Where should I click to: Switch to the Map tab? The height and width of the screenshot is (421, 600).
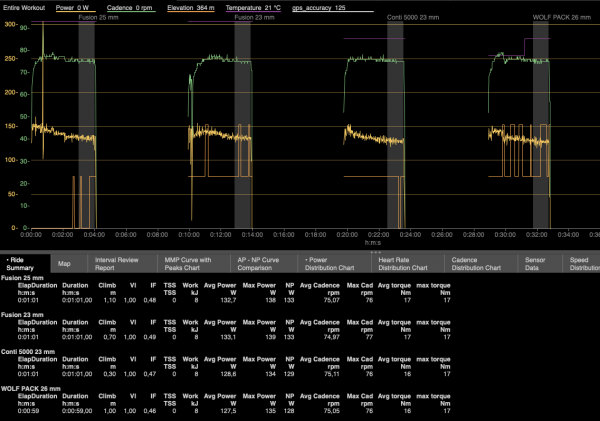pyautogui.click(x=64, y=264)
